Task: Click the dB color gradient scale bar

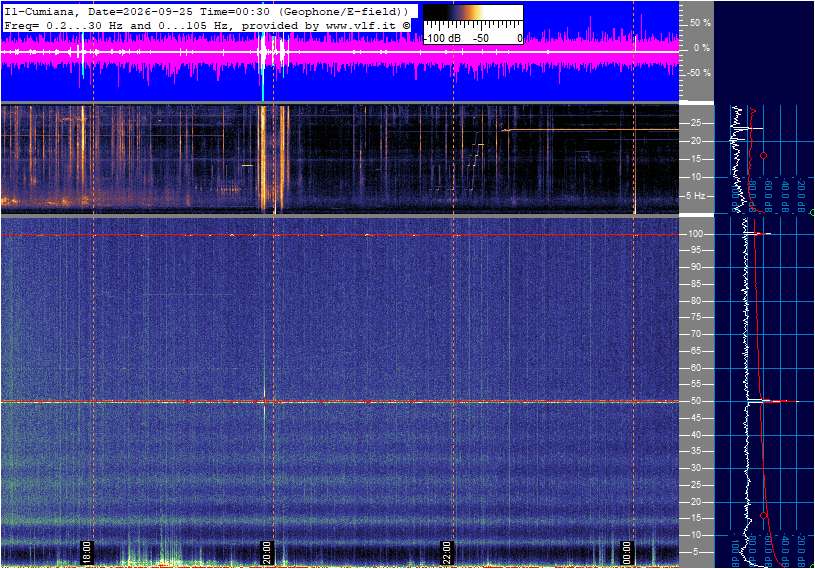Action: click(473, 14)
